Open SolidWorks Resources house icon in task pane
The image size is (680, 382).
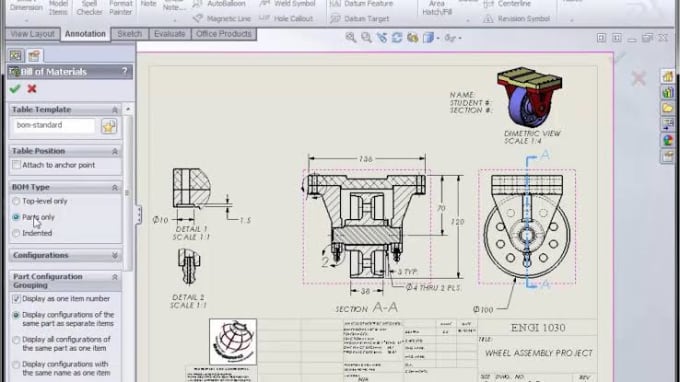(x=667, y=76)
